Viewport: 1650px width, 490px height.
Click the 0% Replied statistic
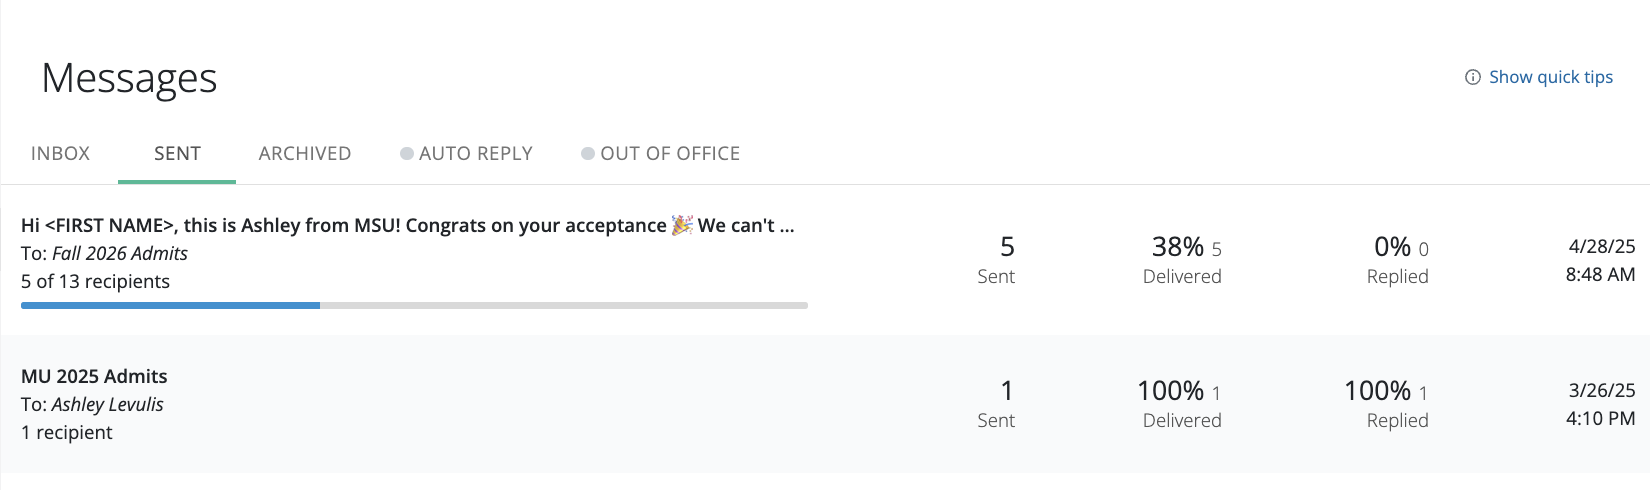pyautogui.click(x=1398, y=260)
